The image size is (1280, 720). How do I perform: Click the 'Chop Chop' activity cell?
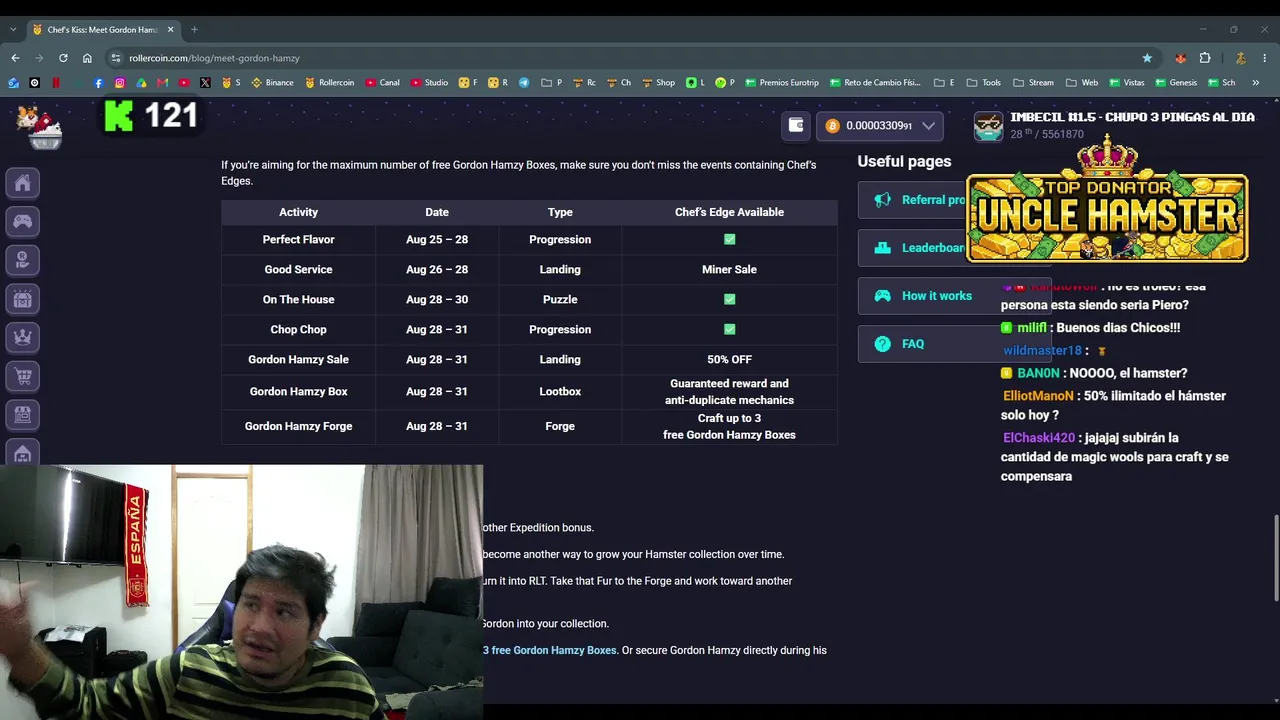[x=298, y=330]
